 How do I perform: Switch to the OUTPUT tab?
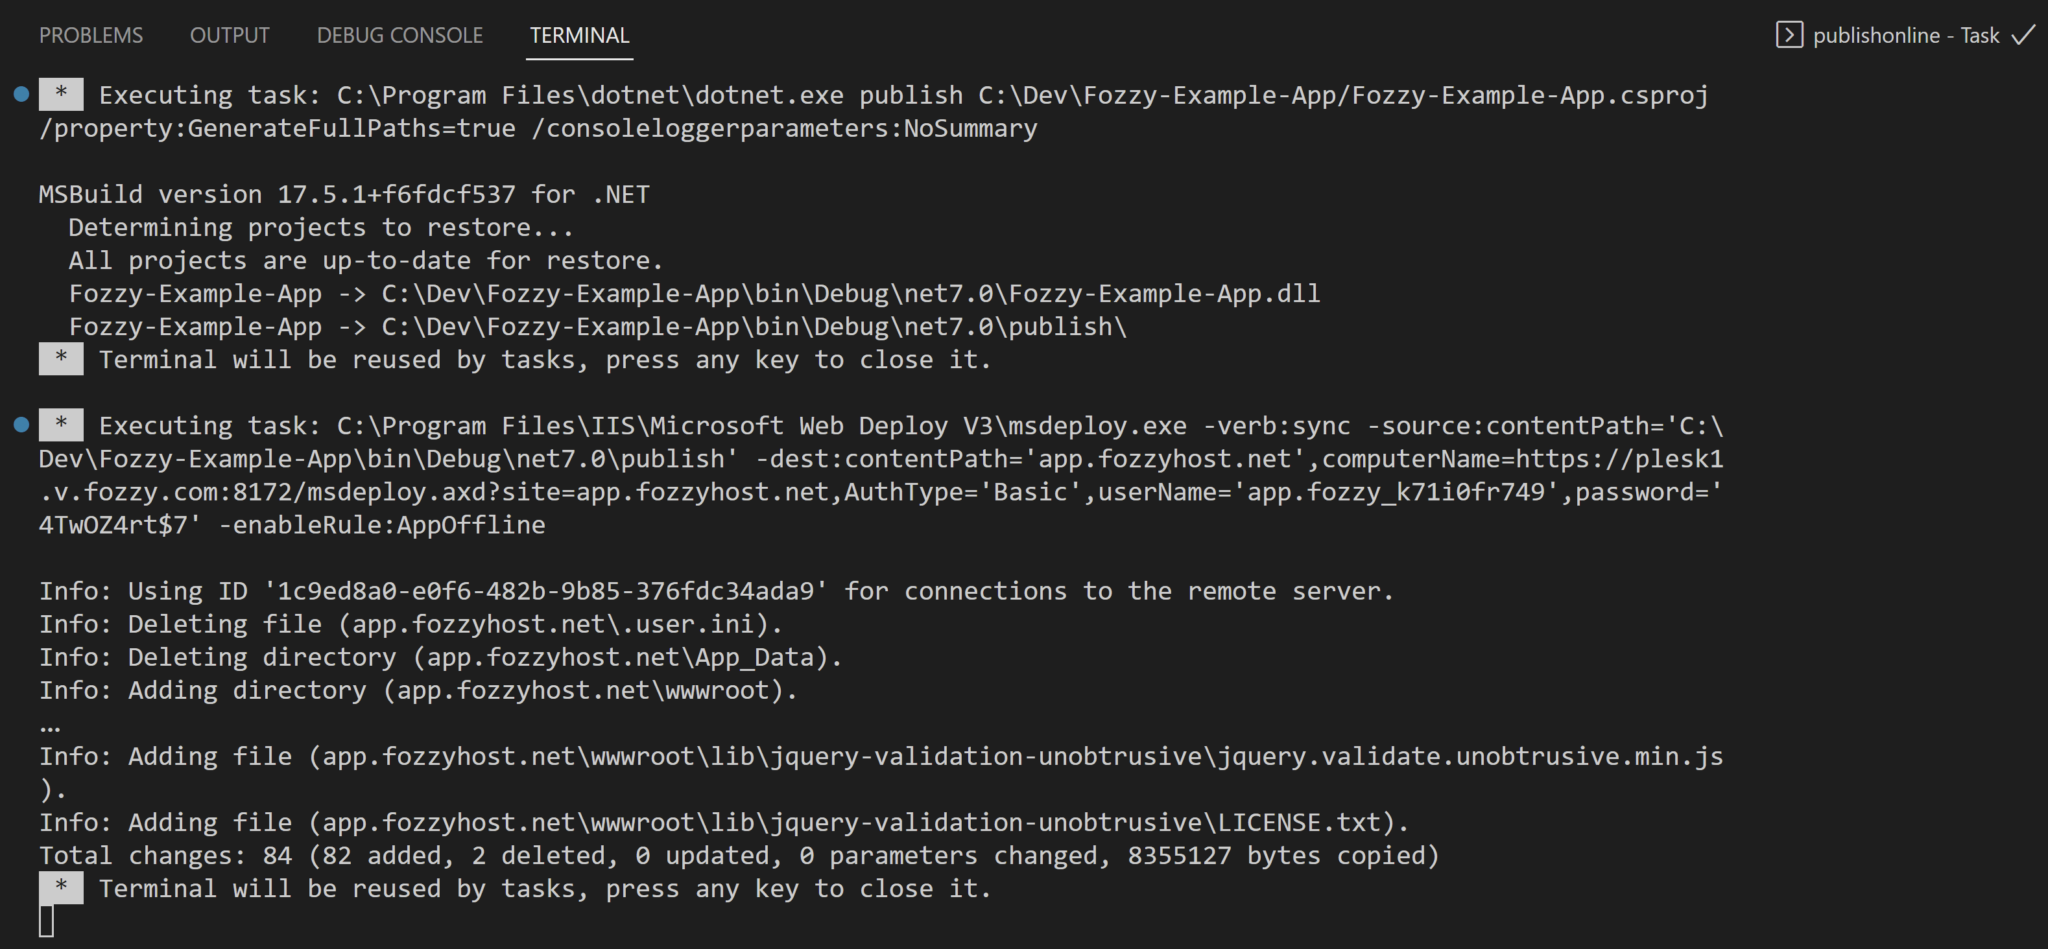coord(229,35)
